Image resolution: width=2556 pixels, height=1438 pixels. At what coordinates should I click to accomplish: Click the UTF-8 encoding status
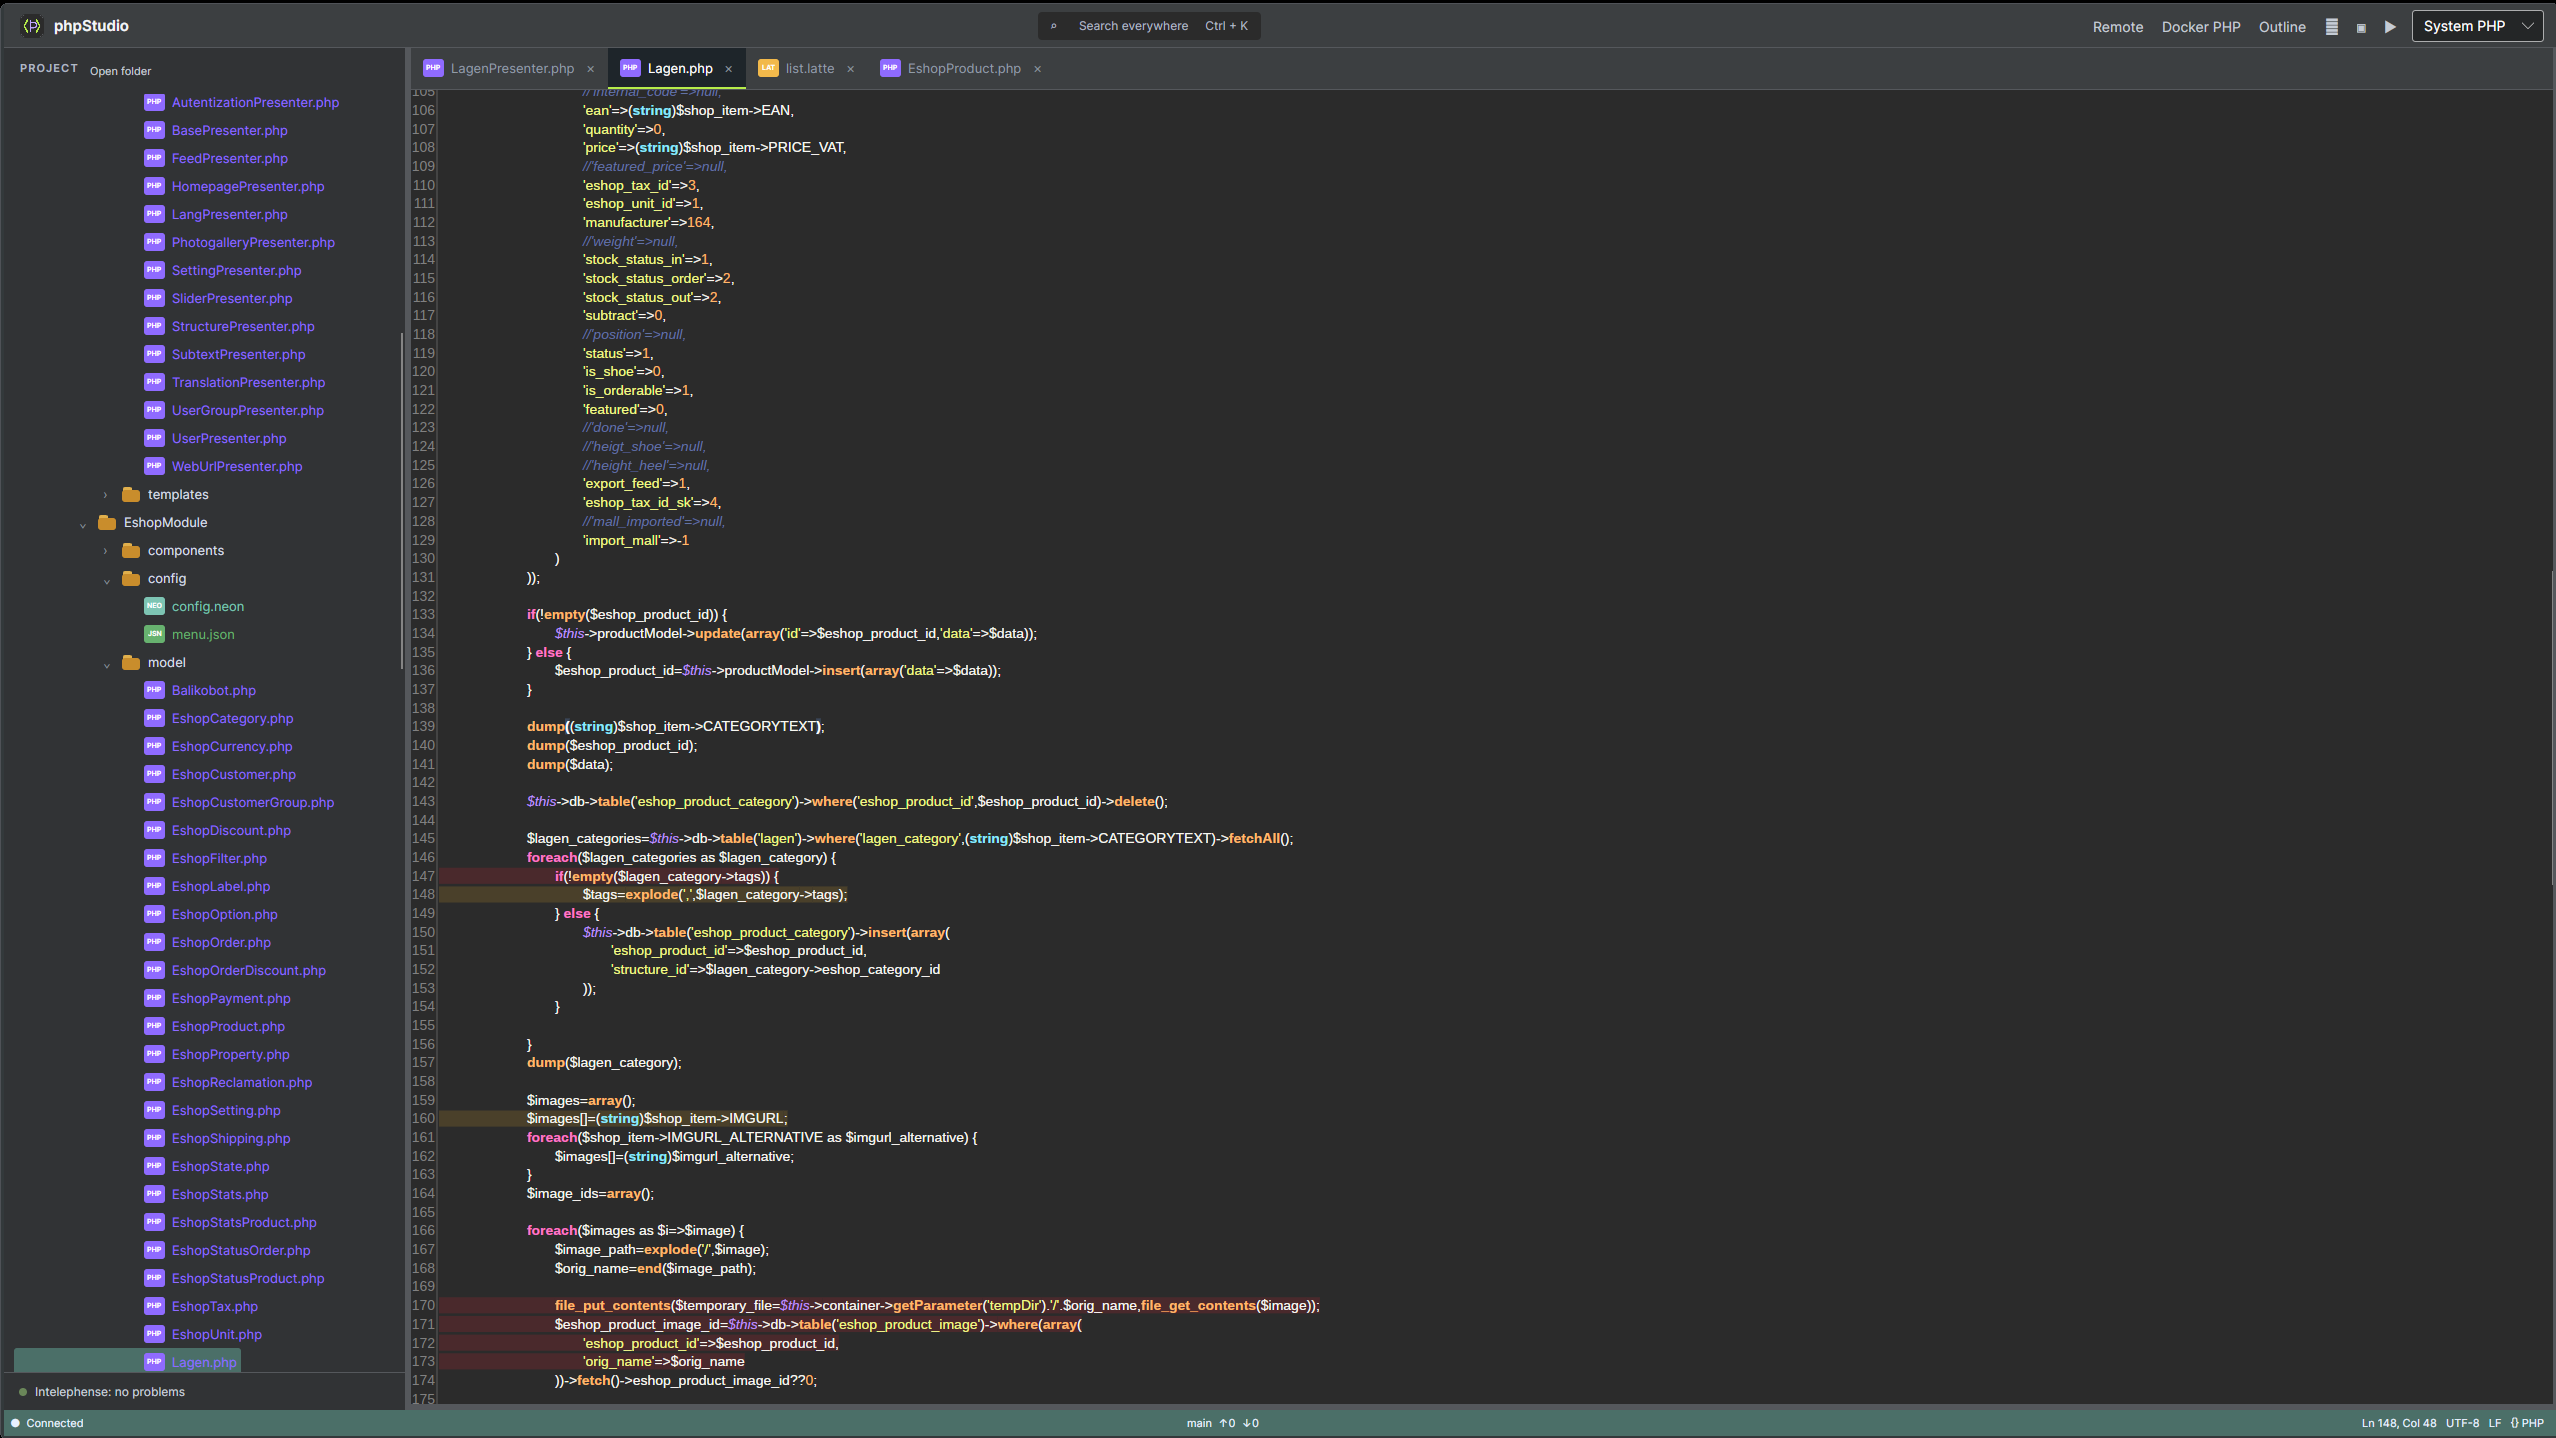tap(2462, 1423)
